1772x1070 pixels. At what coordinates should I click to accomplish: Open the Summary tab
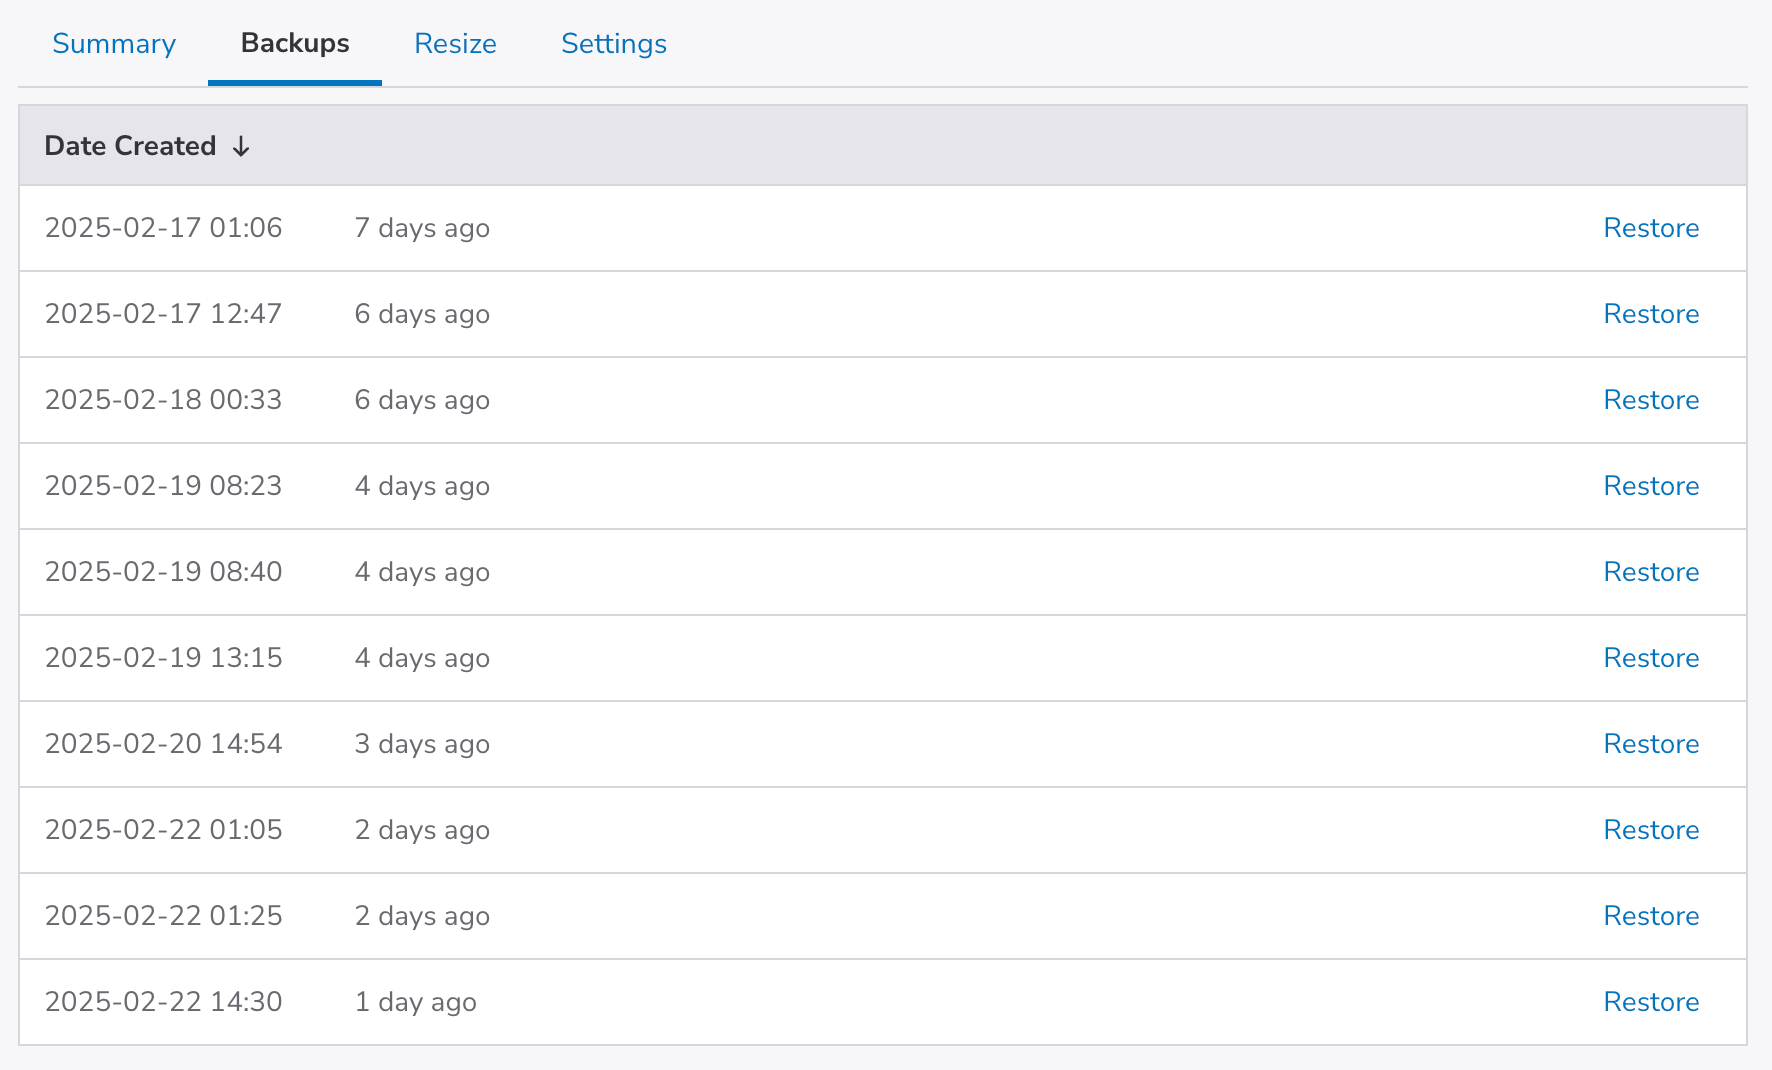click(114, 44)
